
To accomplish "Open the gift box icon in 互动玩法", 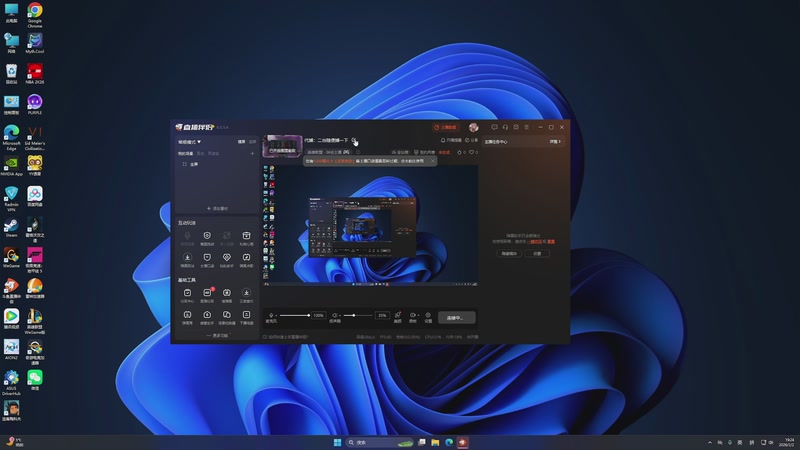I will tap(246, 236).
